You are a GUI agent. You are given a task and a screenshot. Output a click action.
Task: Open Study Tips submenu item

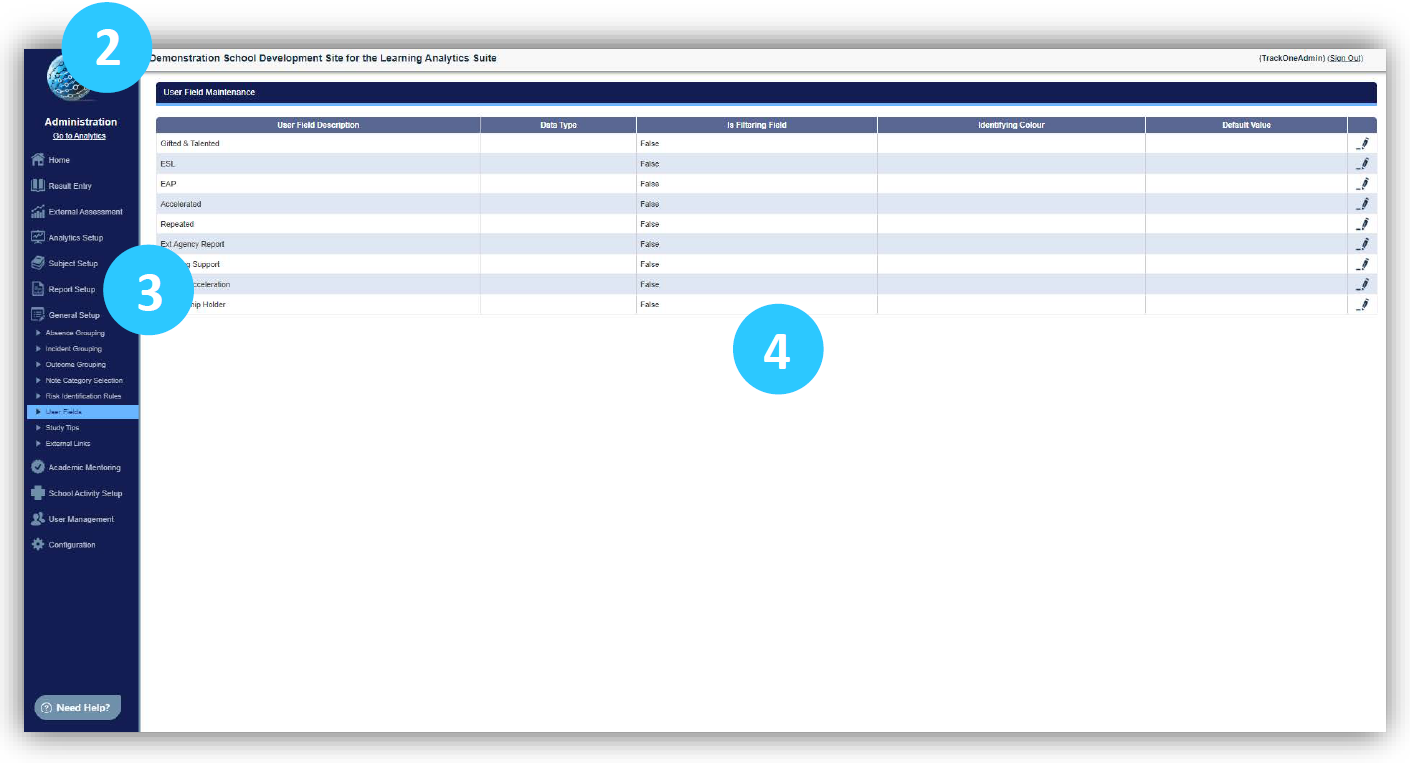(x=62, y=428)
